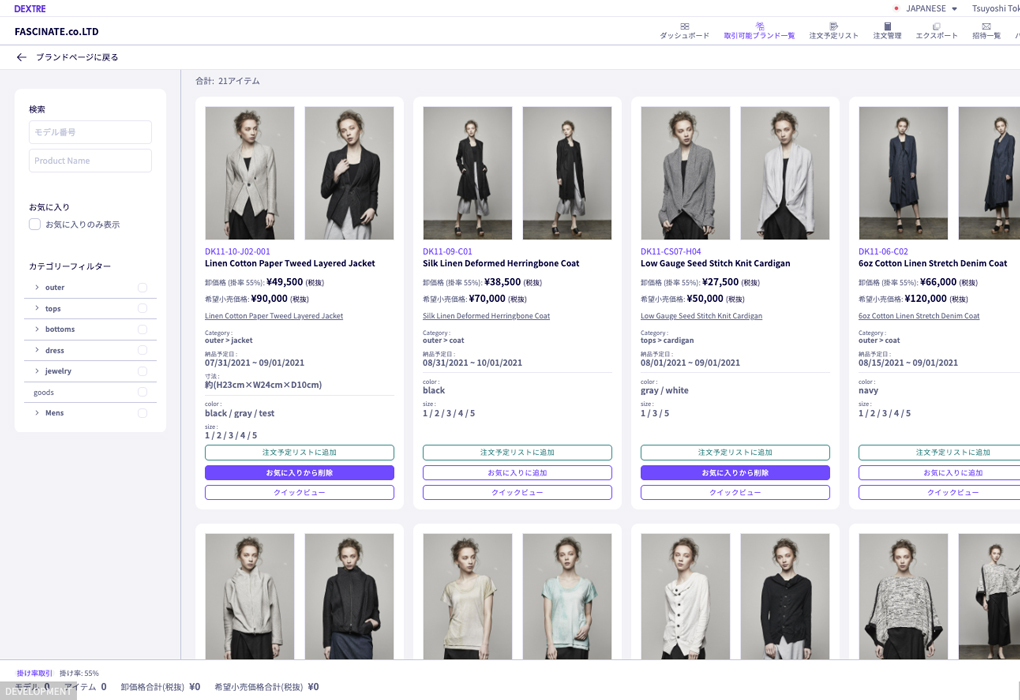Click ブランドページに戻る back link
Screen dimensions: 1020x700
[x=77, y=57]
